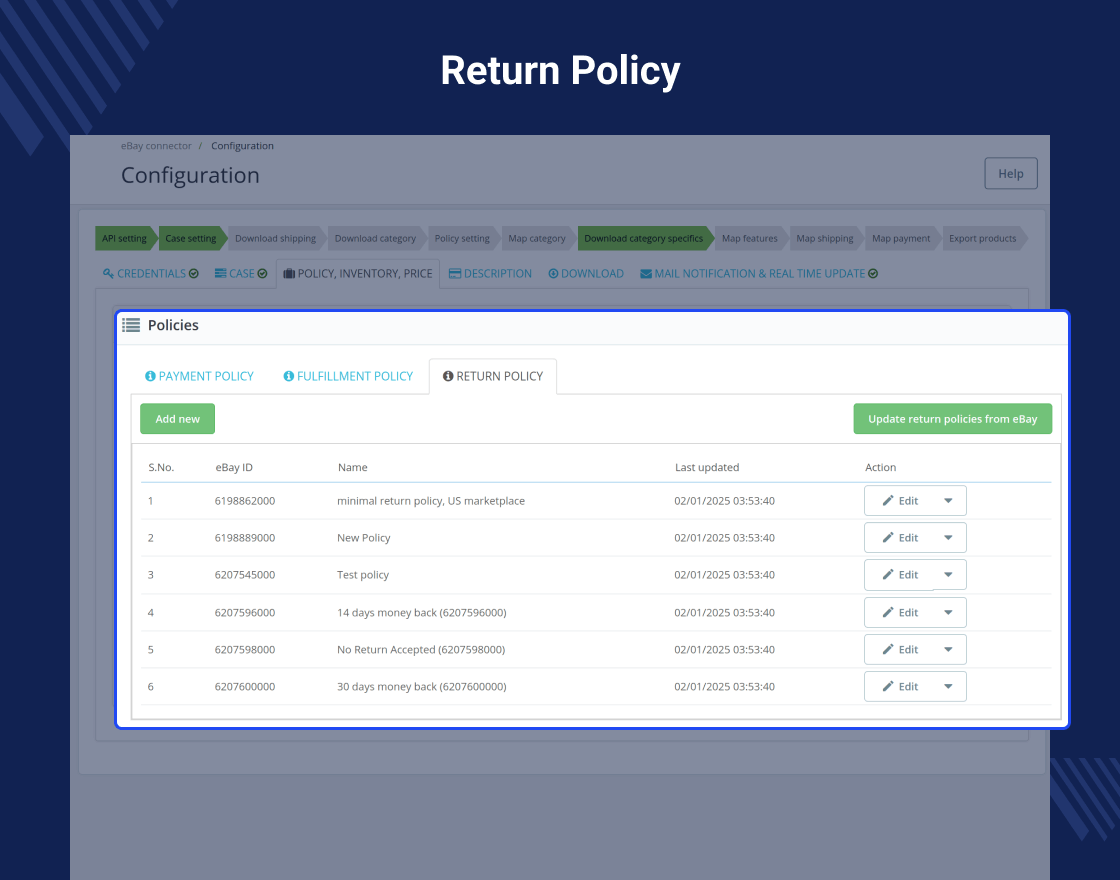Go to the Case setting step
1120x880 pixels.
click(191, 239)
